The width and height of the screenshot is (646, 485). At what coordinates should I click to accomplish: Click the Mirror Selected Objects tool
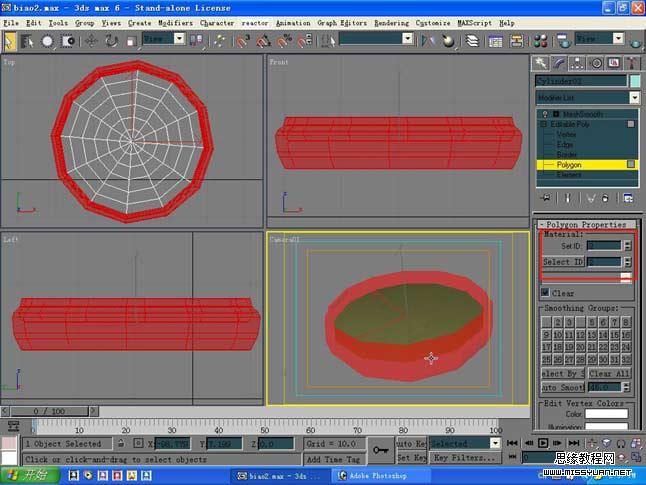[x=428, y=41]
